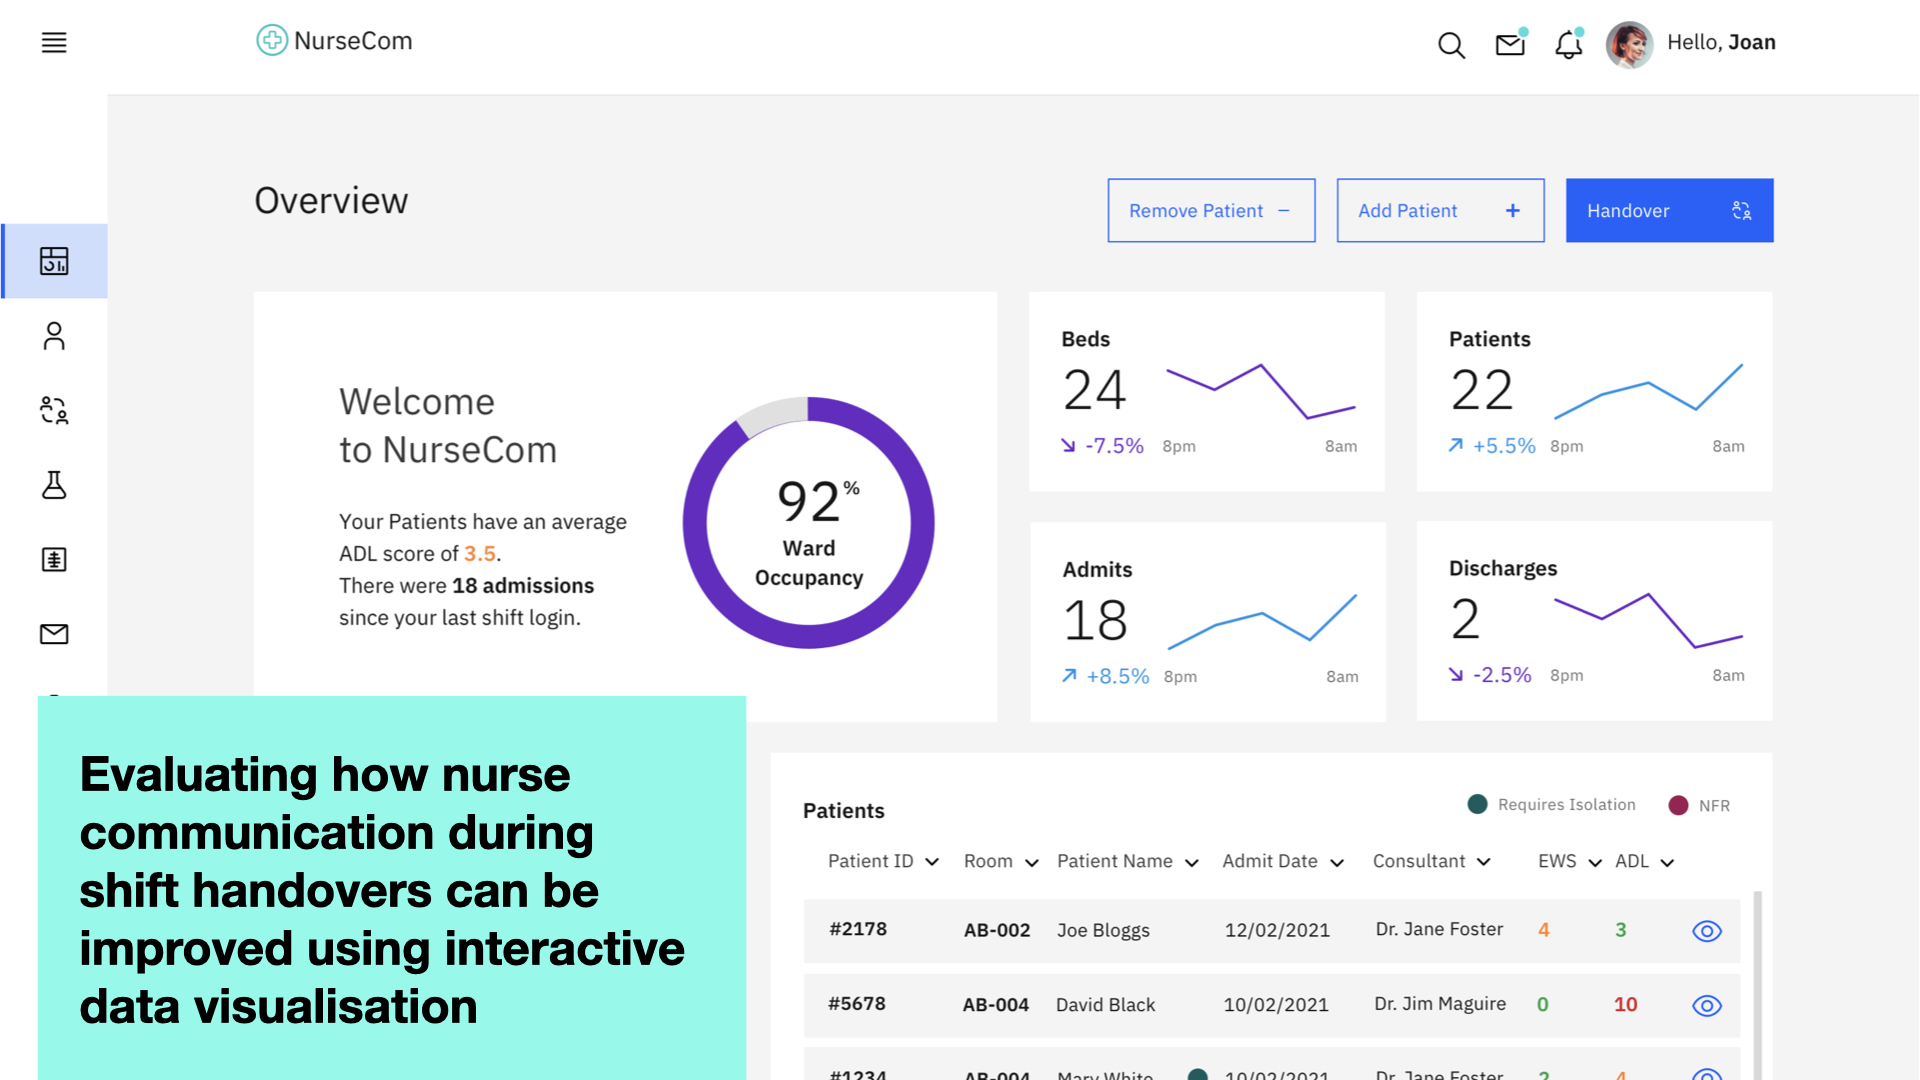Select the dashboard overview sidebar icon
The image size is (1920, 1080).
pyautogui.click(x=54, y=261)
